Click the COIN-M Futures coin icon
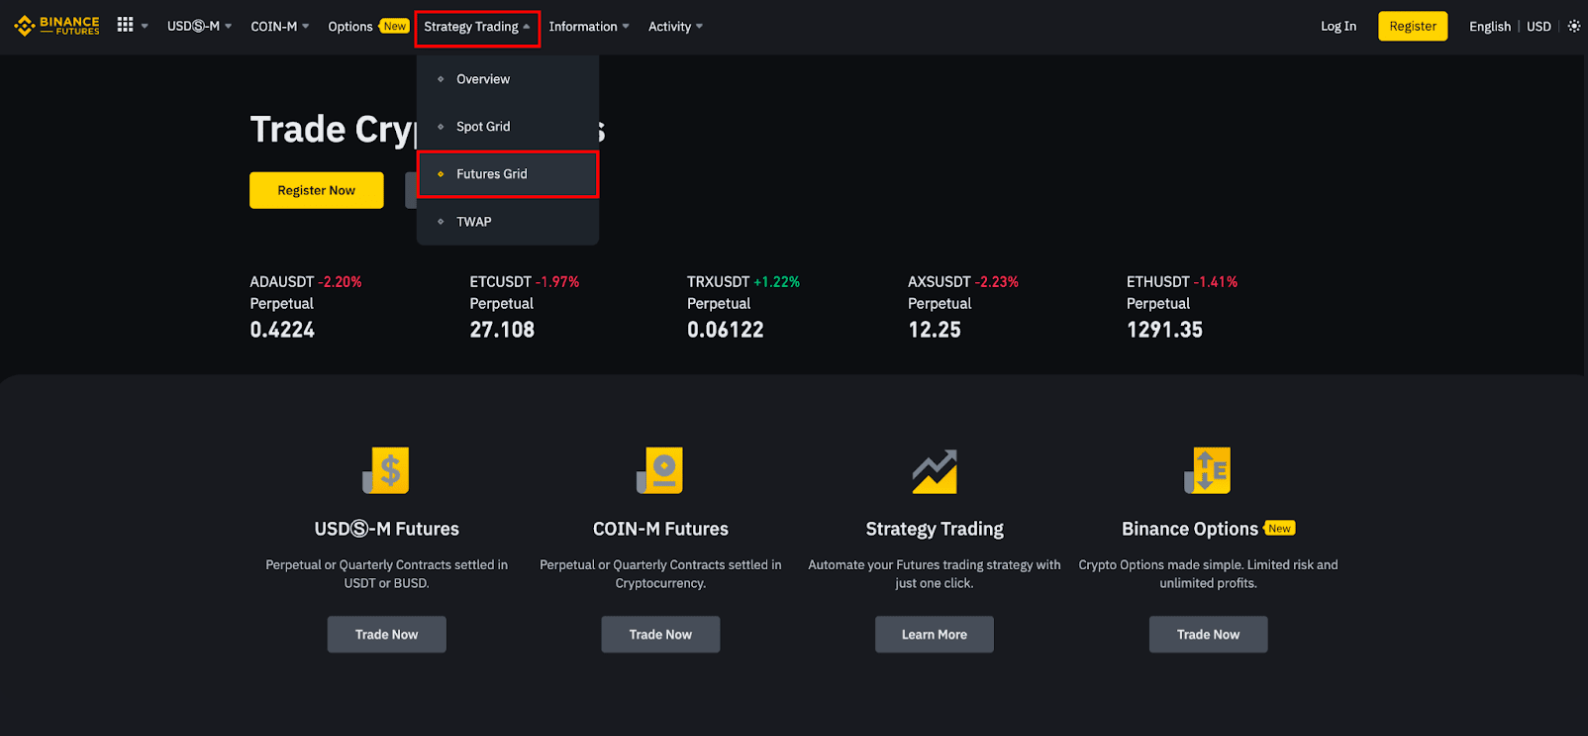This screenshot has height=736, width=1588. pos(660,470)
